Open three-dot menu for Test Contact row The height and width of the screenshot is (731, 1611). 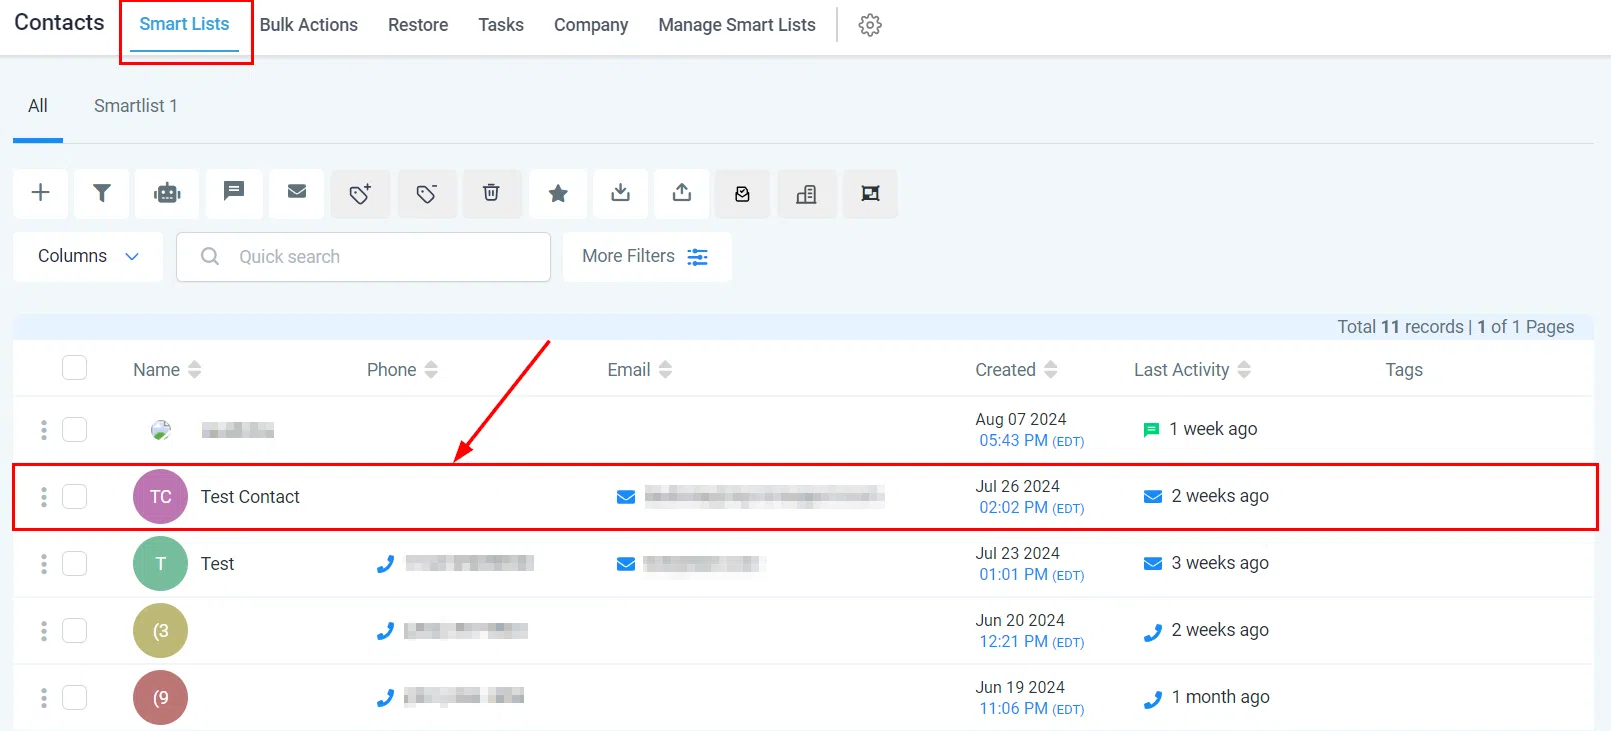tap(43, 497)
